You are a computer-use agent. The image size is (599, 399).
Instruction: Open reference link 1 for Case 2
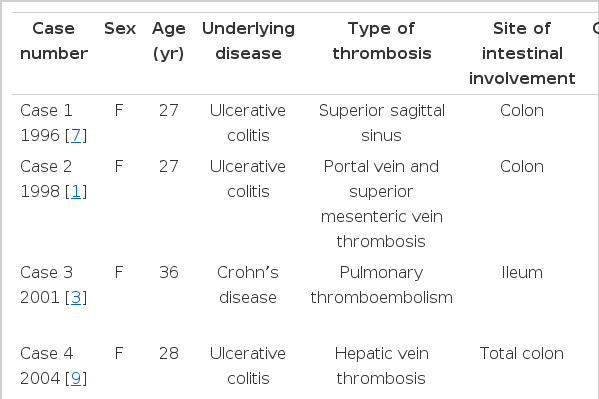pyautogui.click(x=76, y=191)
